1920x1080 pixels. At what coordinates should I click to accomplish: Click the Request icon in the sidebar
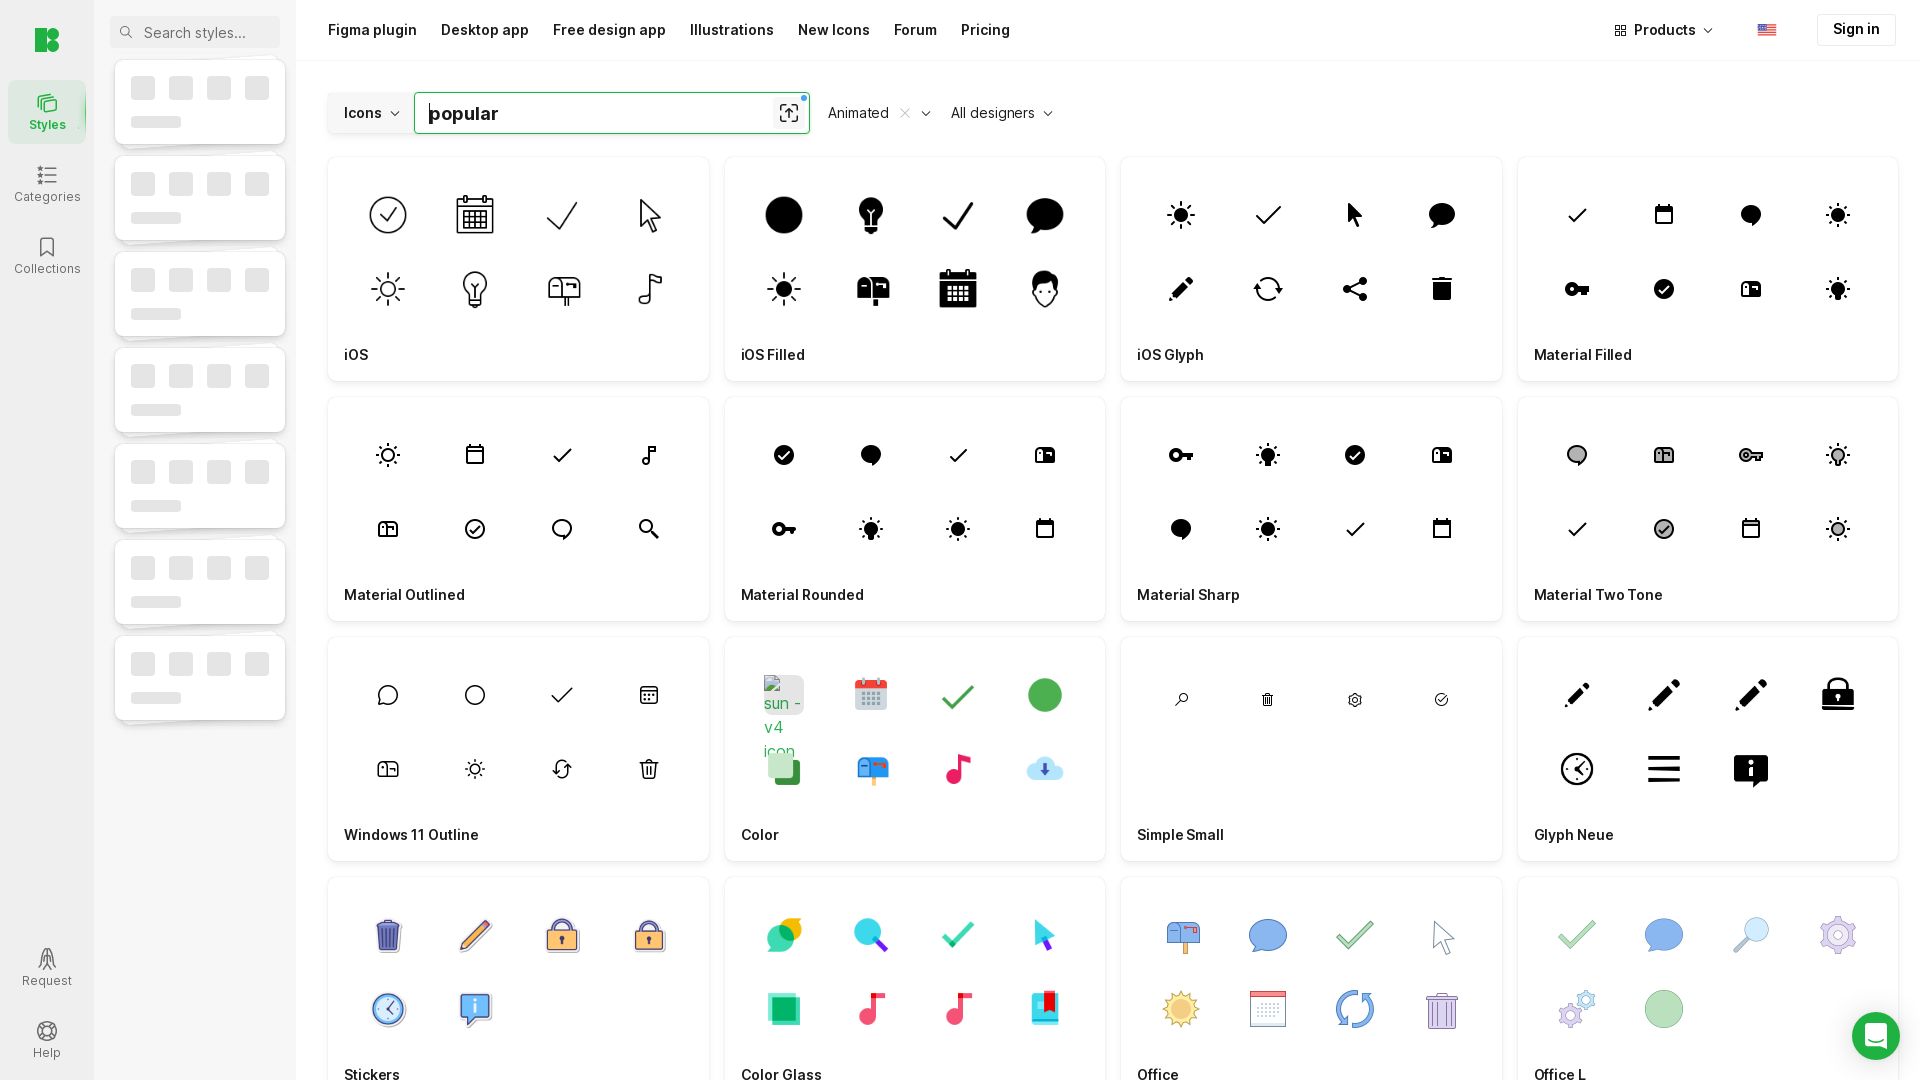coord(47,968)
